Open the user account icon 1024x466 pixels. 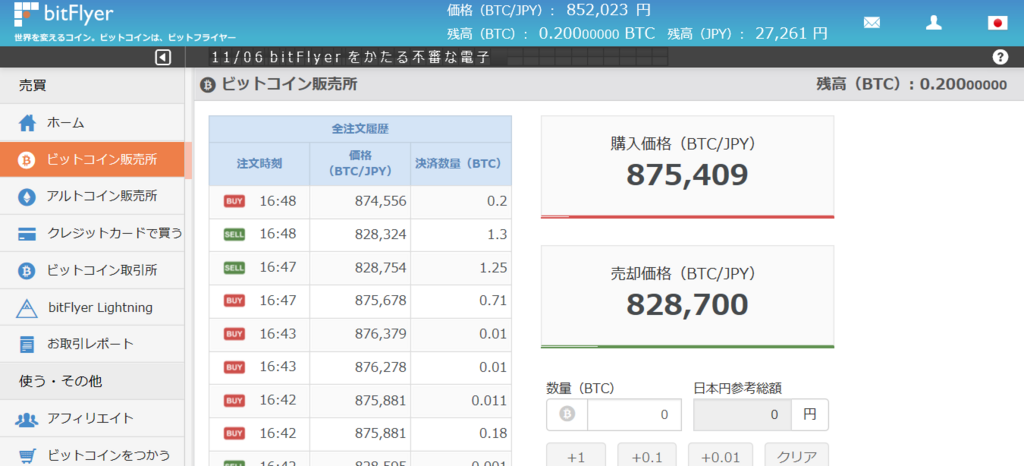pos(934,23)
